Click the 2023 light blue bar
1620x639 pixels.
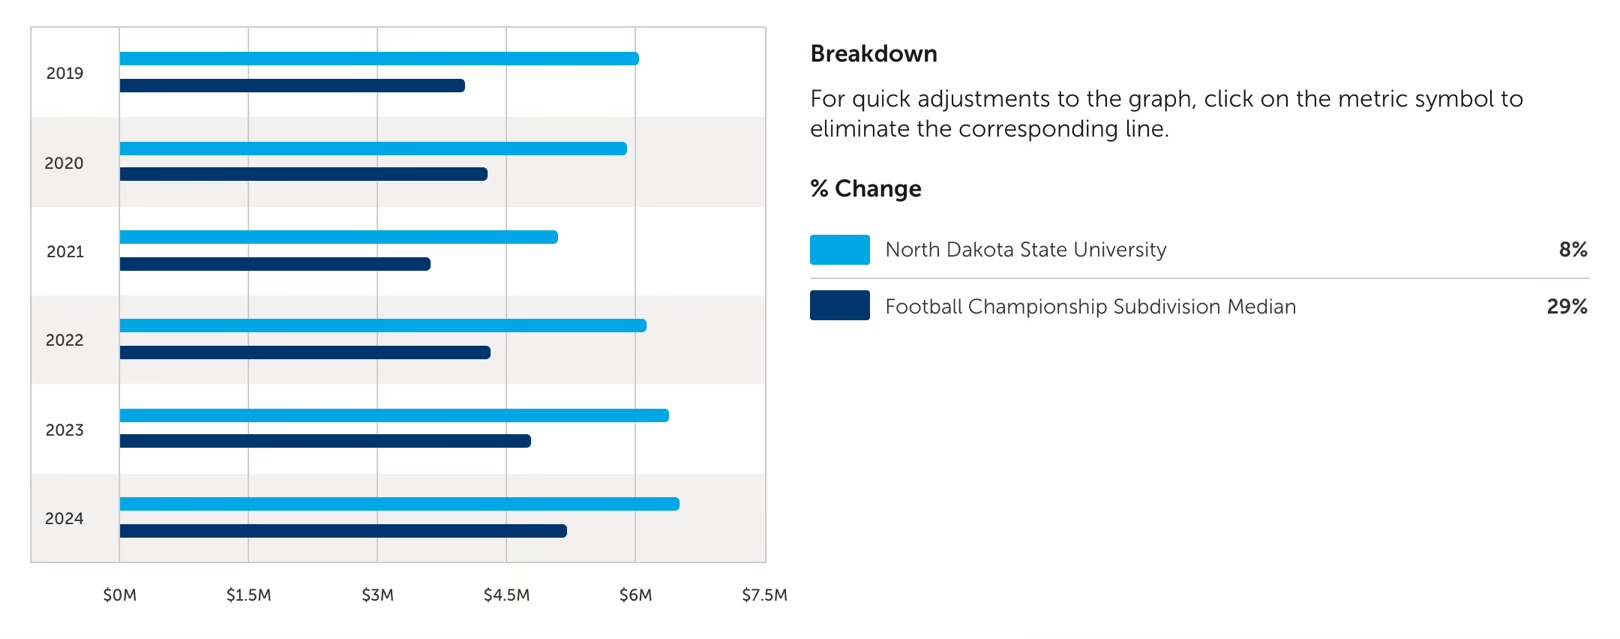click(x=393, y=416)
